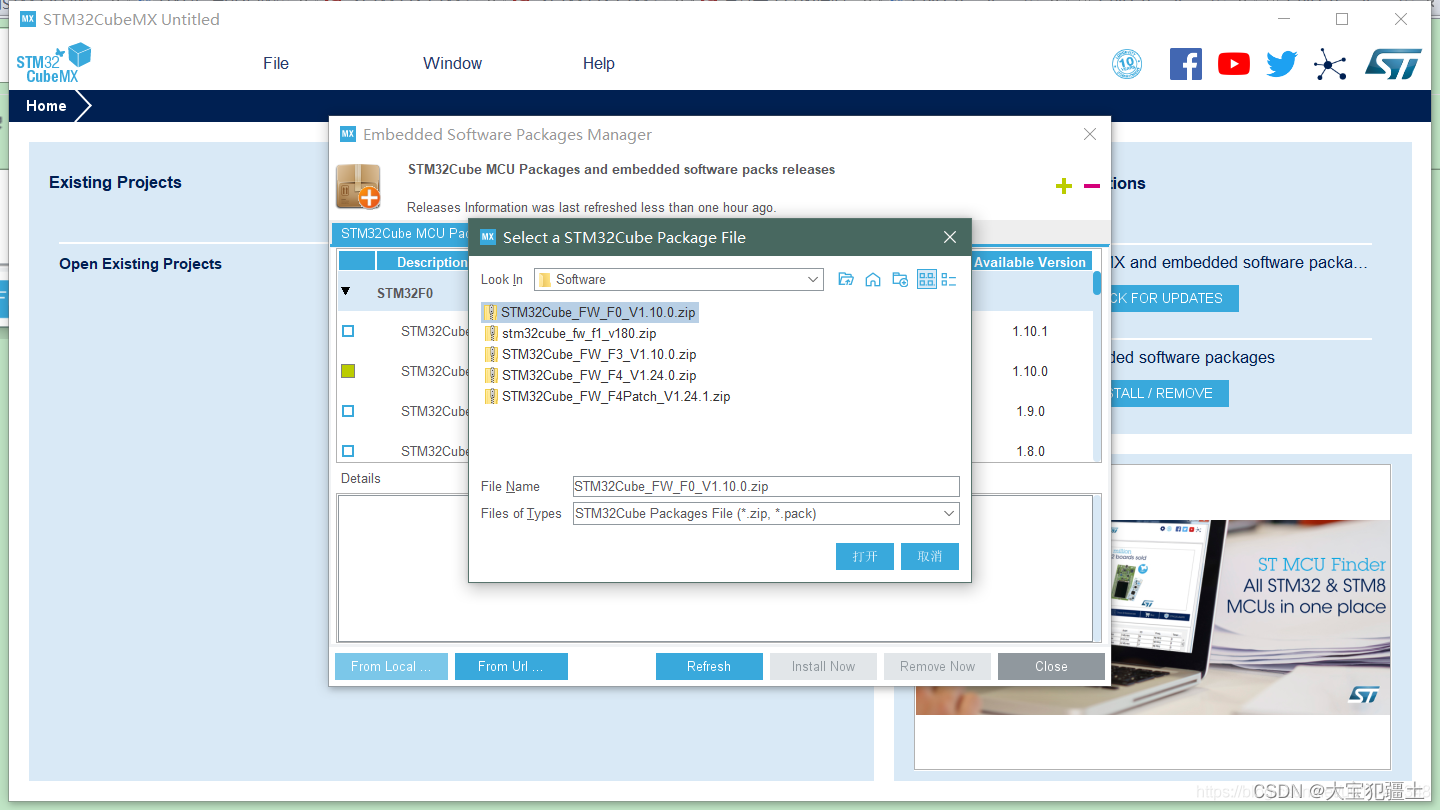
Task: Check the 1.8.0 package checkbox
Action: pyautogui.click(x=348, y=451)
